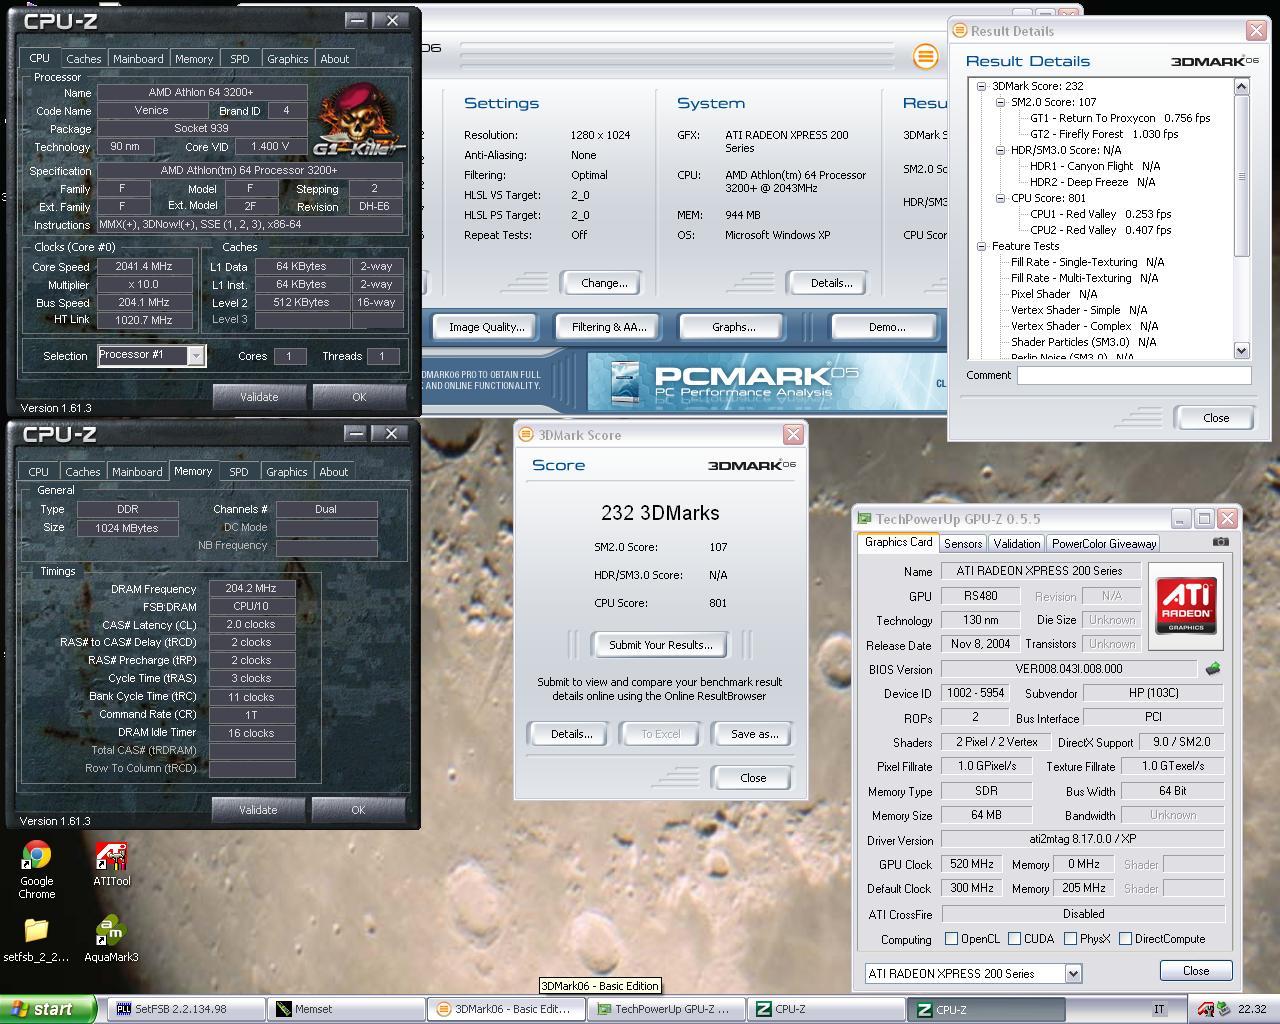The width and height of the screenshot is (1280, 1024).
Task: Click the Image Quality button
Action: [x=486, y=327]
